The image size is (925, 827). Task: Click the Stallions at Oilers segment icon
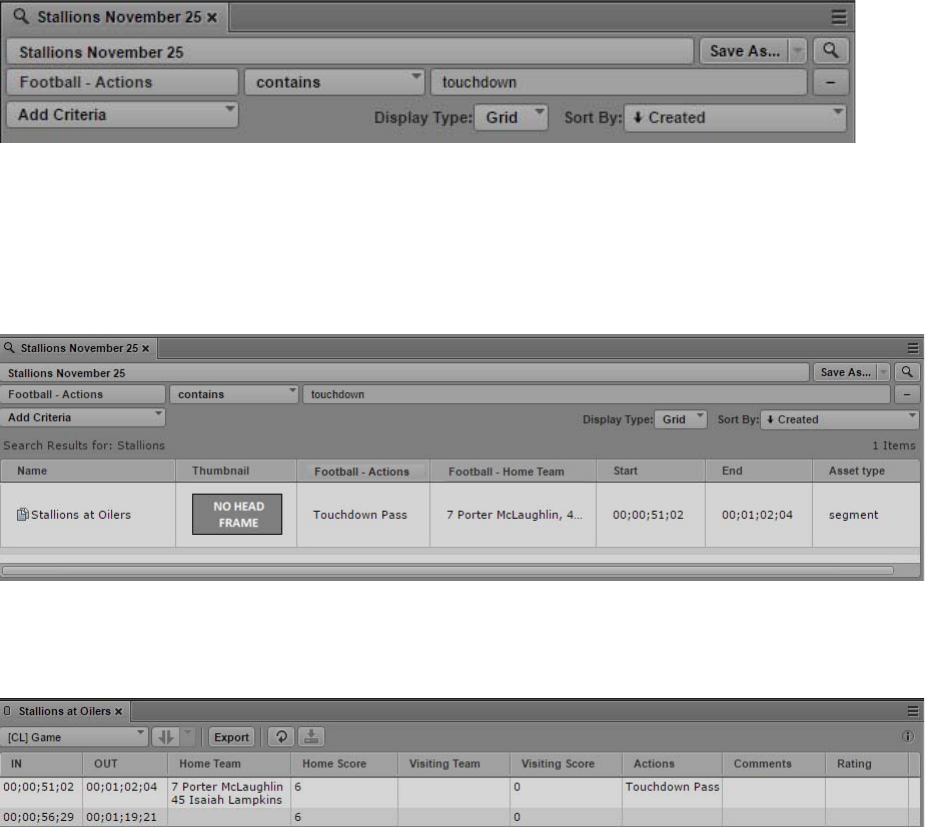pyautogui.click(x=22, y=514)
